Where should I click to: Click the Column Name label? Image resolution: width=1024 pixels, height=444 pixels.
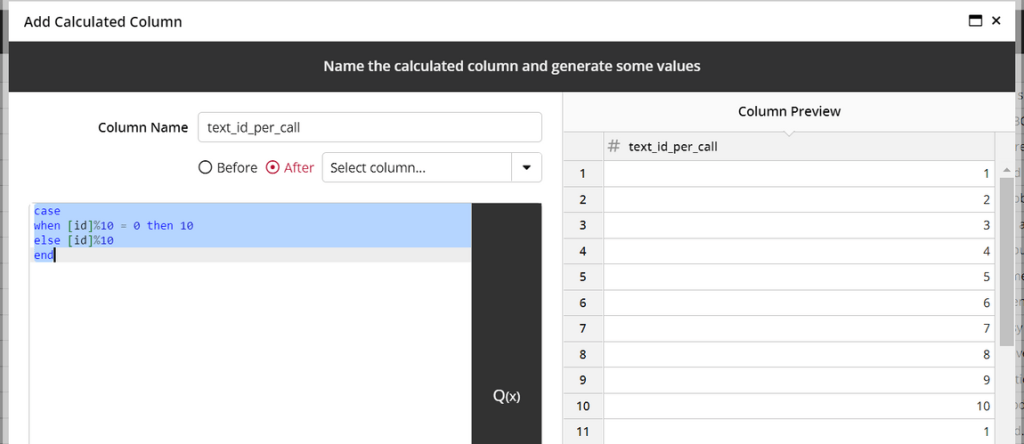(143, 127)
